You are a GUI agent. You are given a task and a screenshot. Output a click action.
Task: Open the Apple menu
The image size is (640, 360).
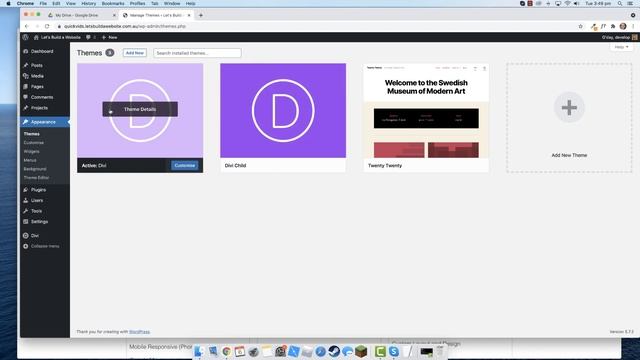pyautogui.click(x=8, y=3)
